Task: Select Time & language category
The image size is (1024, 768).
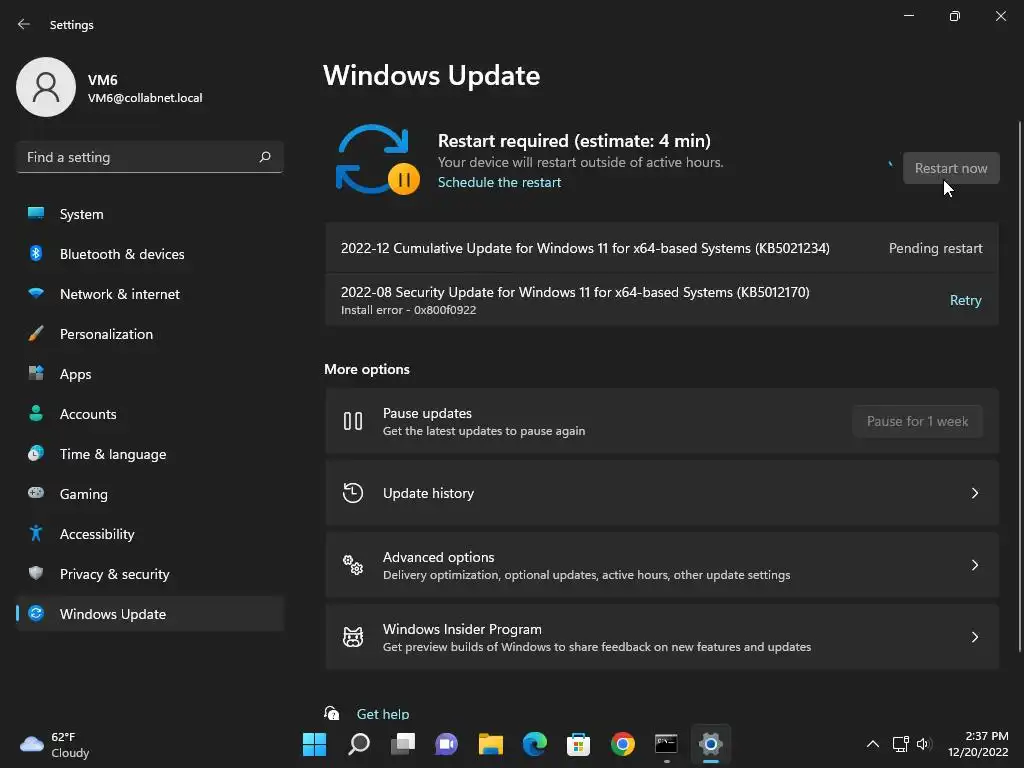Action: point(150,454)
